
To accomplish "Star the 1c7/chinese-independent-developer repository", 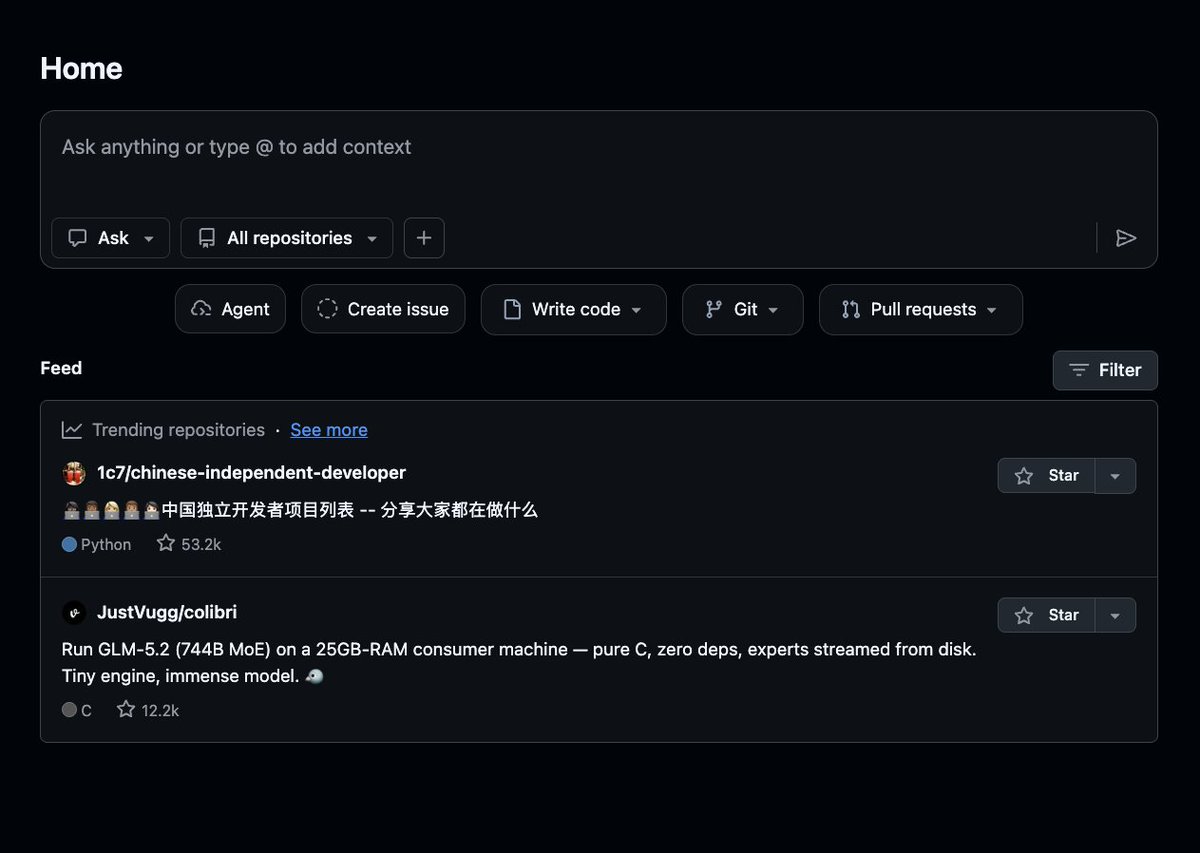I will [1047, 476].
